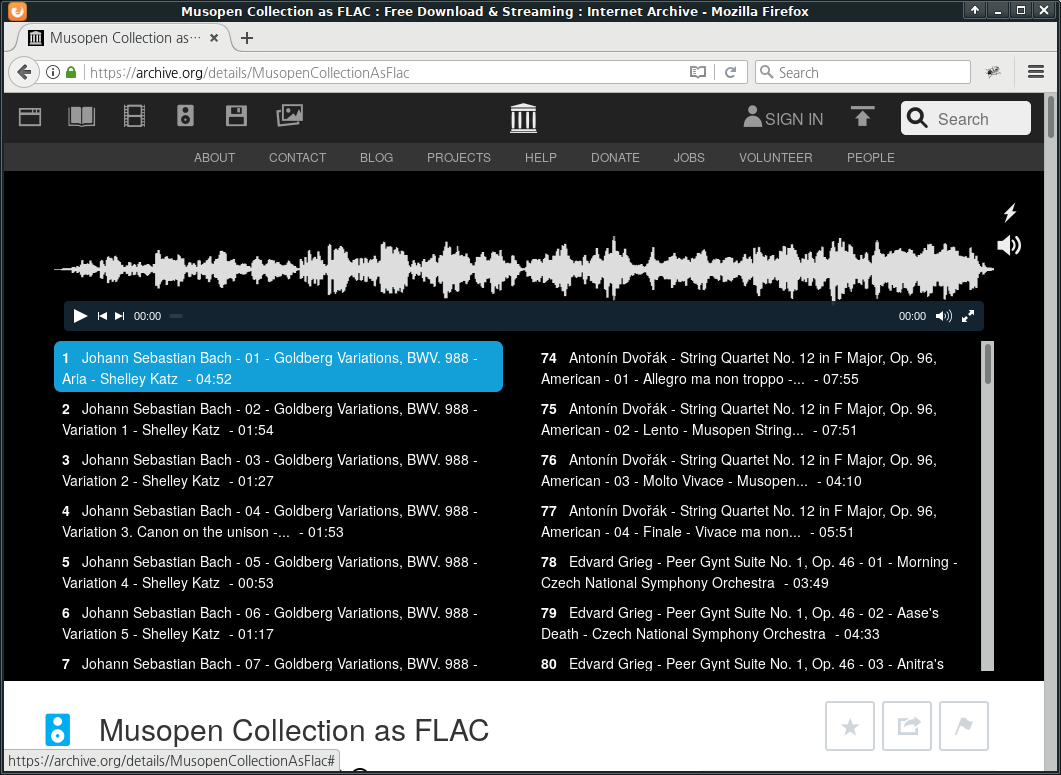Viewport: 1061px width, 775px height.
Task: Open the CONTACT menu item
Action: [298, 158]
